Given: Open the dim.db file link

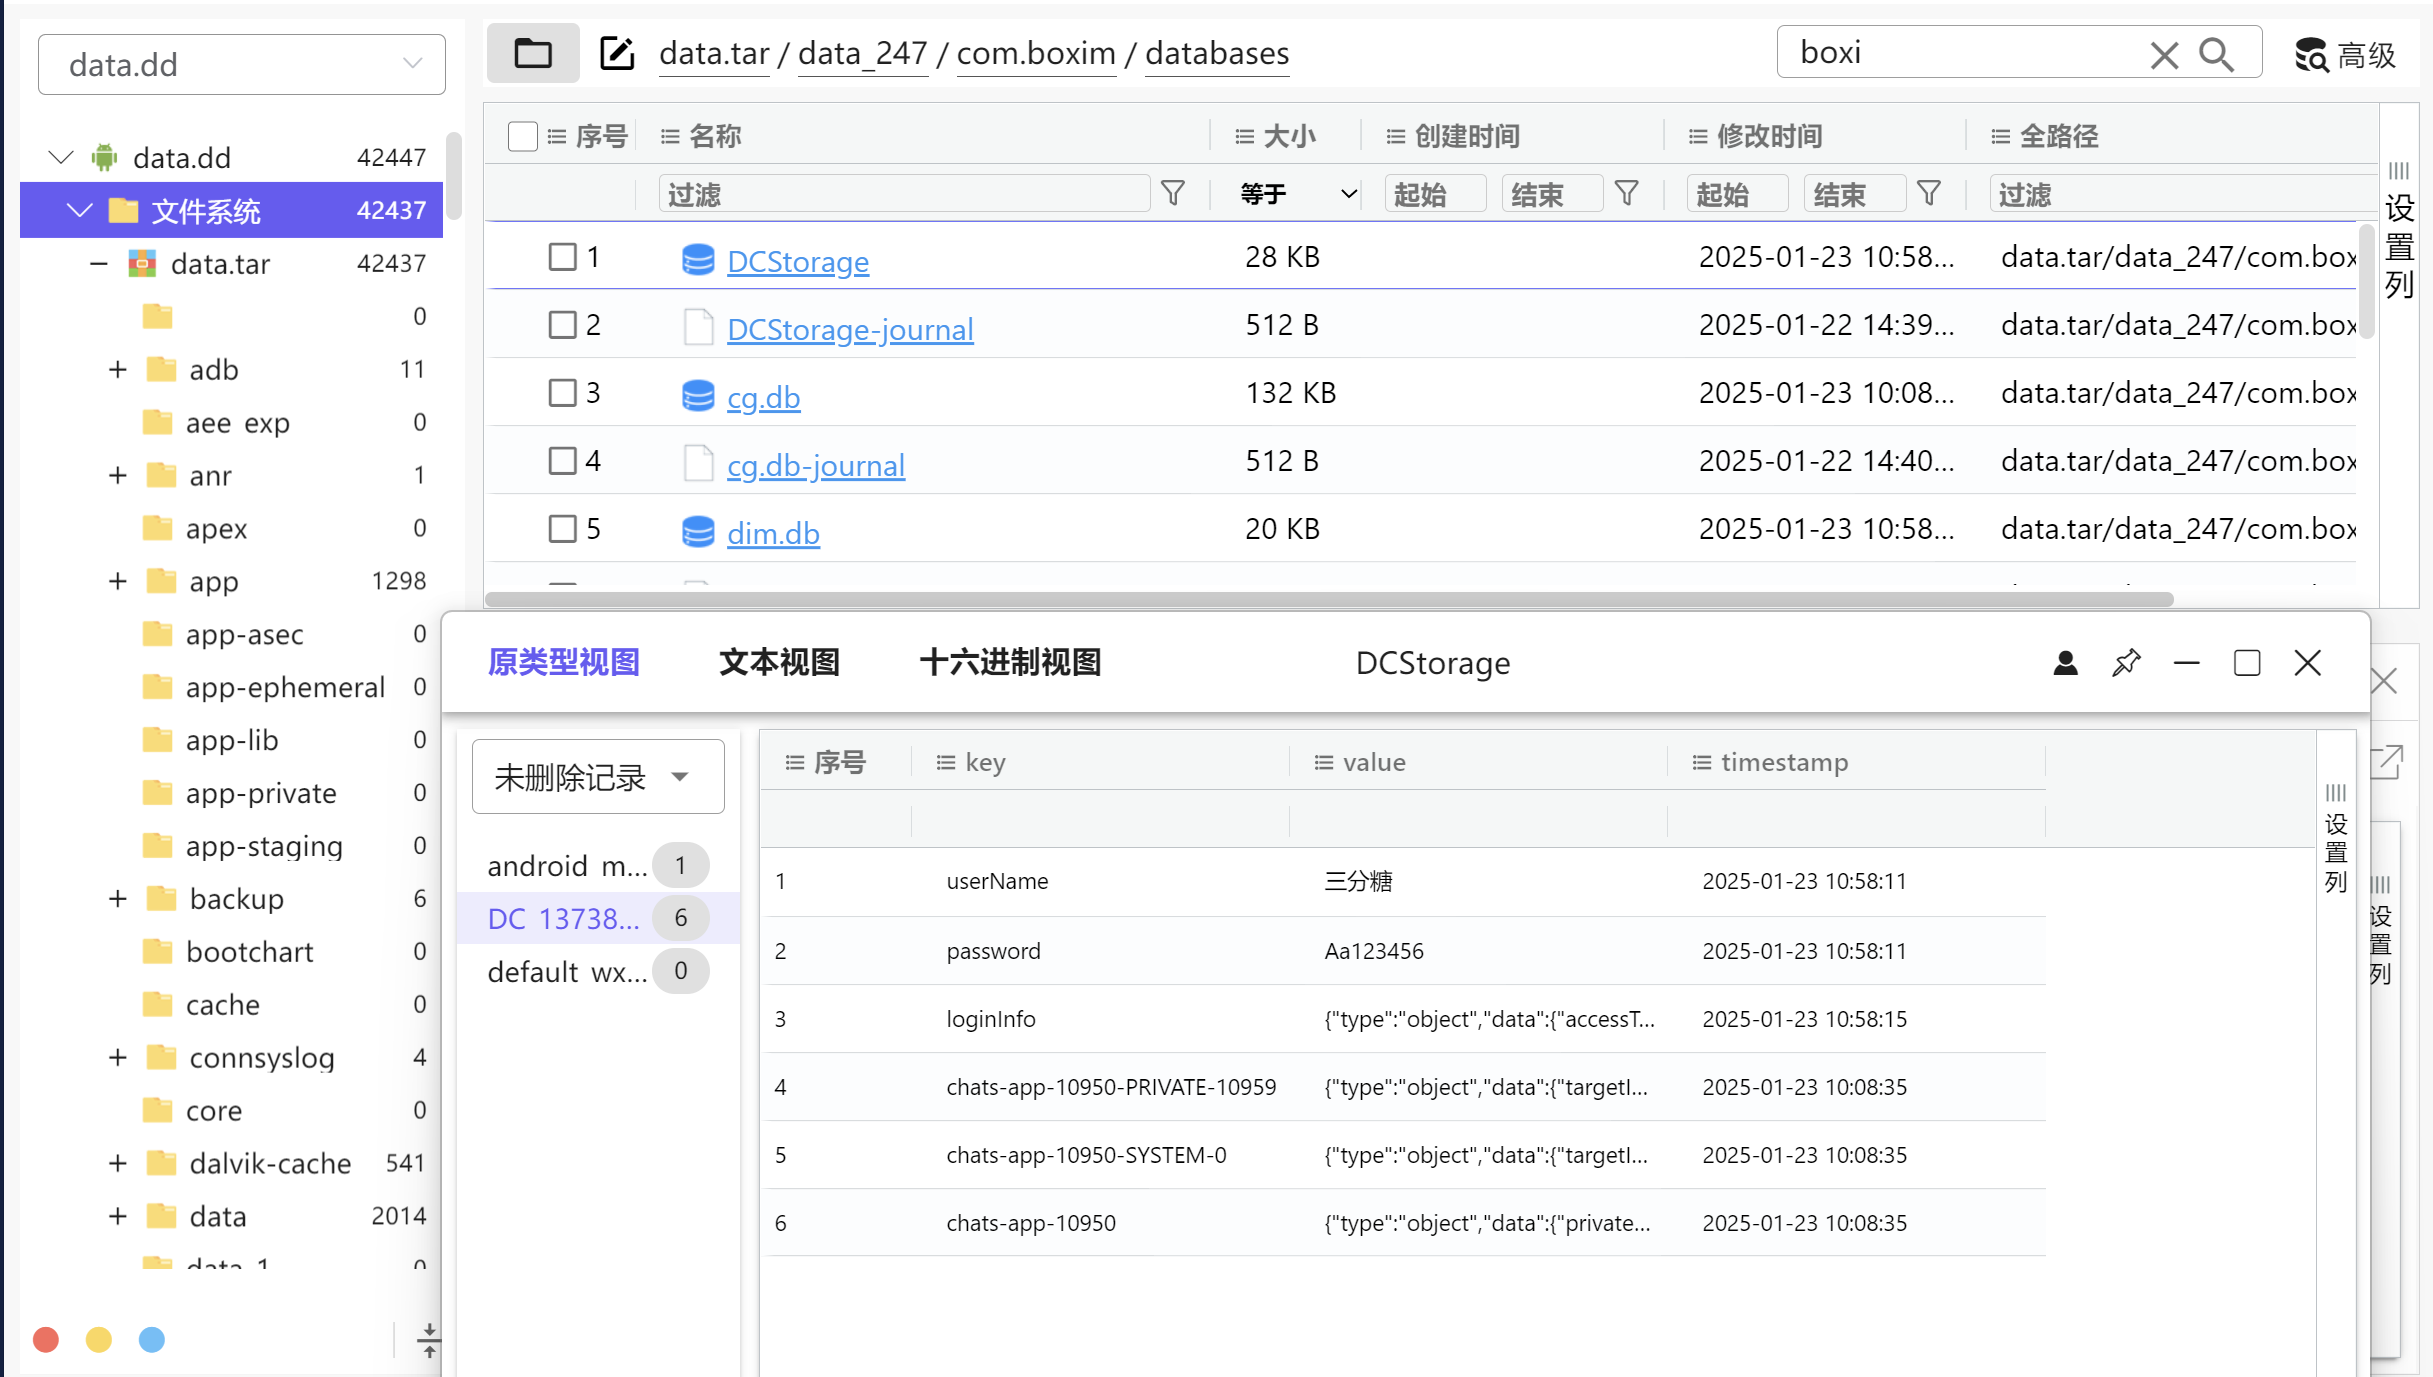Looking at the screenshot, I should [x=772, y=533].
